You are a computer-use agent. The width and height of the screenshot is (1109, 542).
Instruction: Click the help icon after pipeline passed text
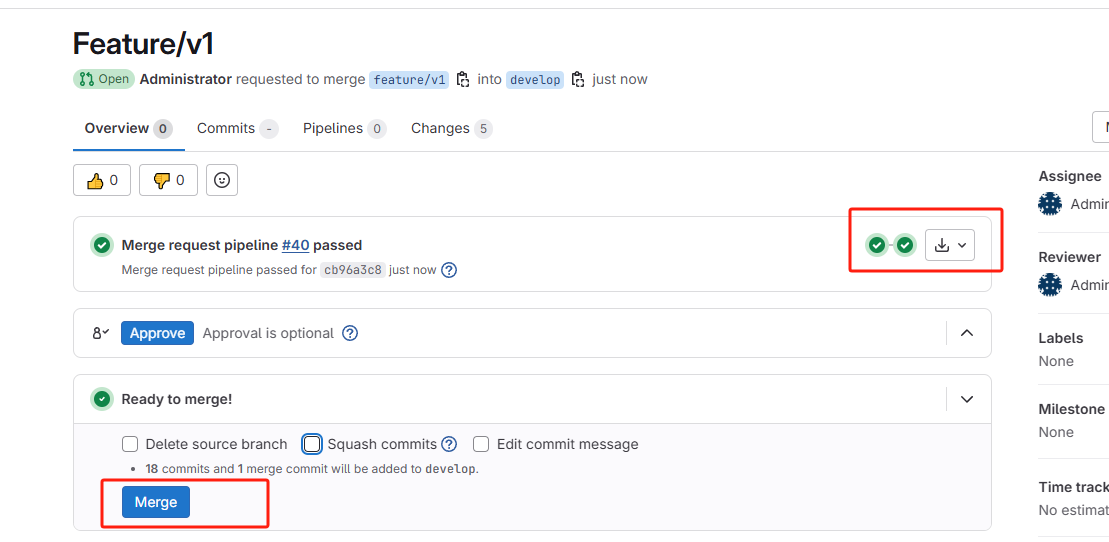(x=449, y=270)
